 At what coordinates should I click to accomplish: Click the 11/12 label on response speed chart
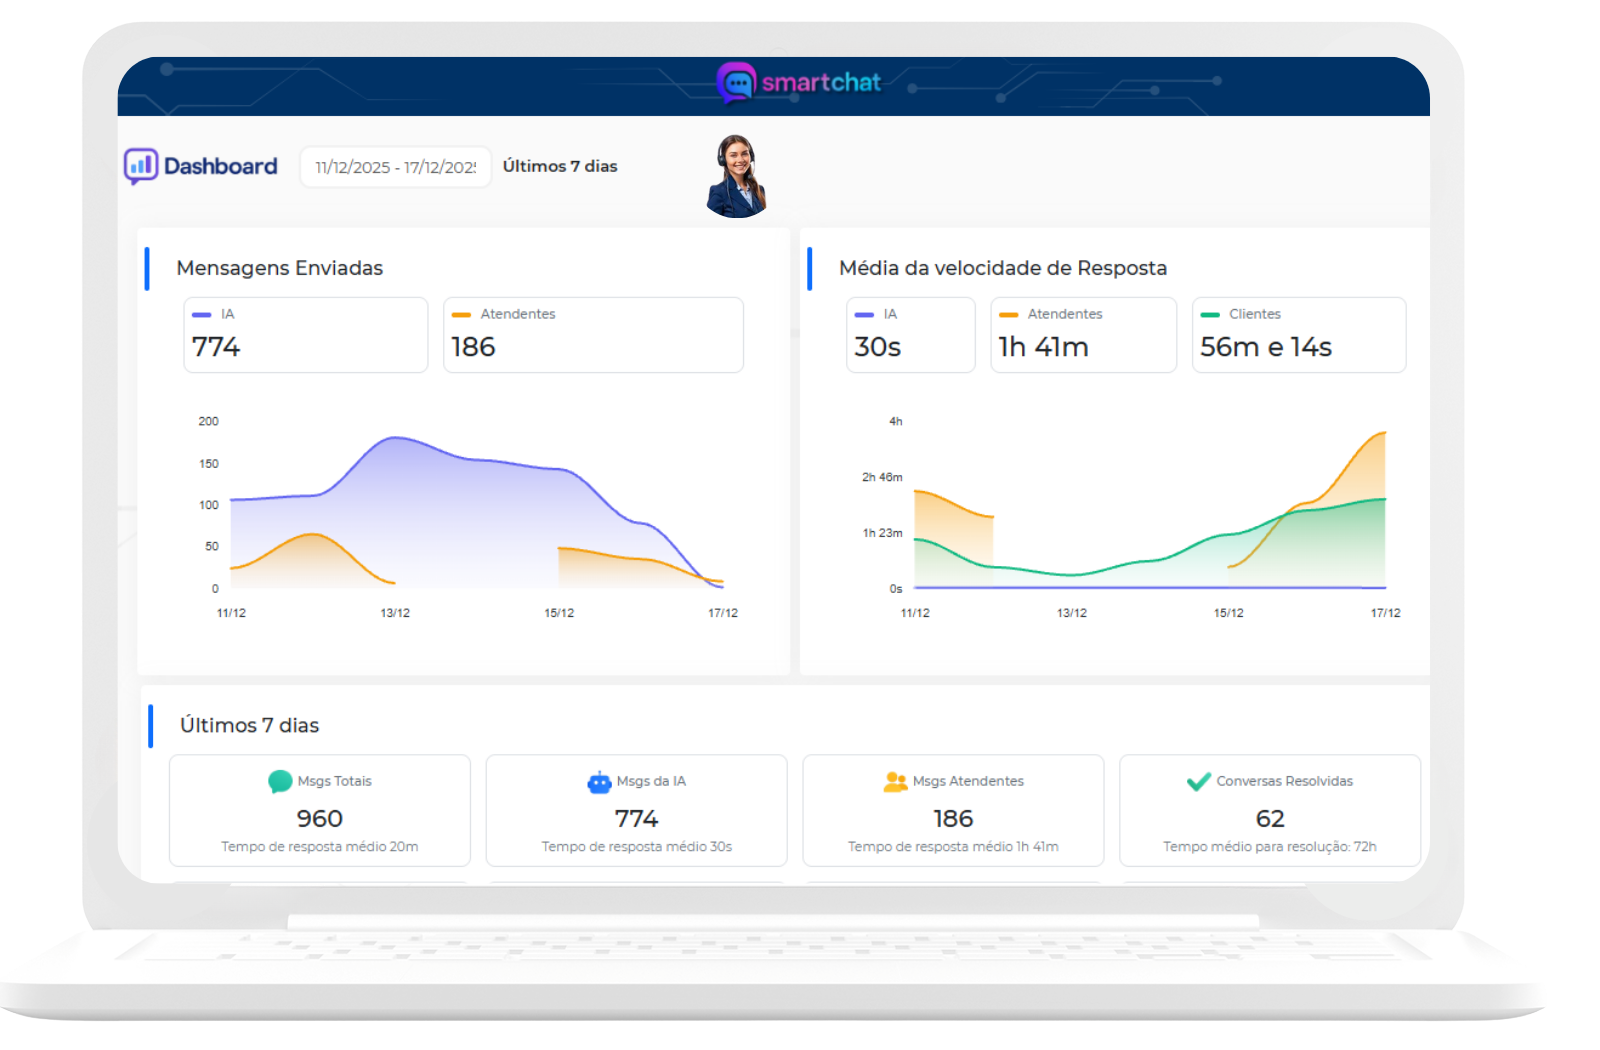click(x=915, y=613)
